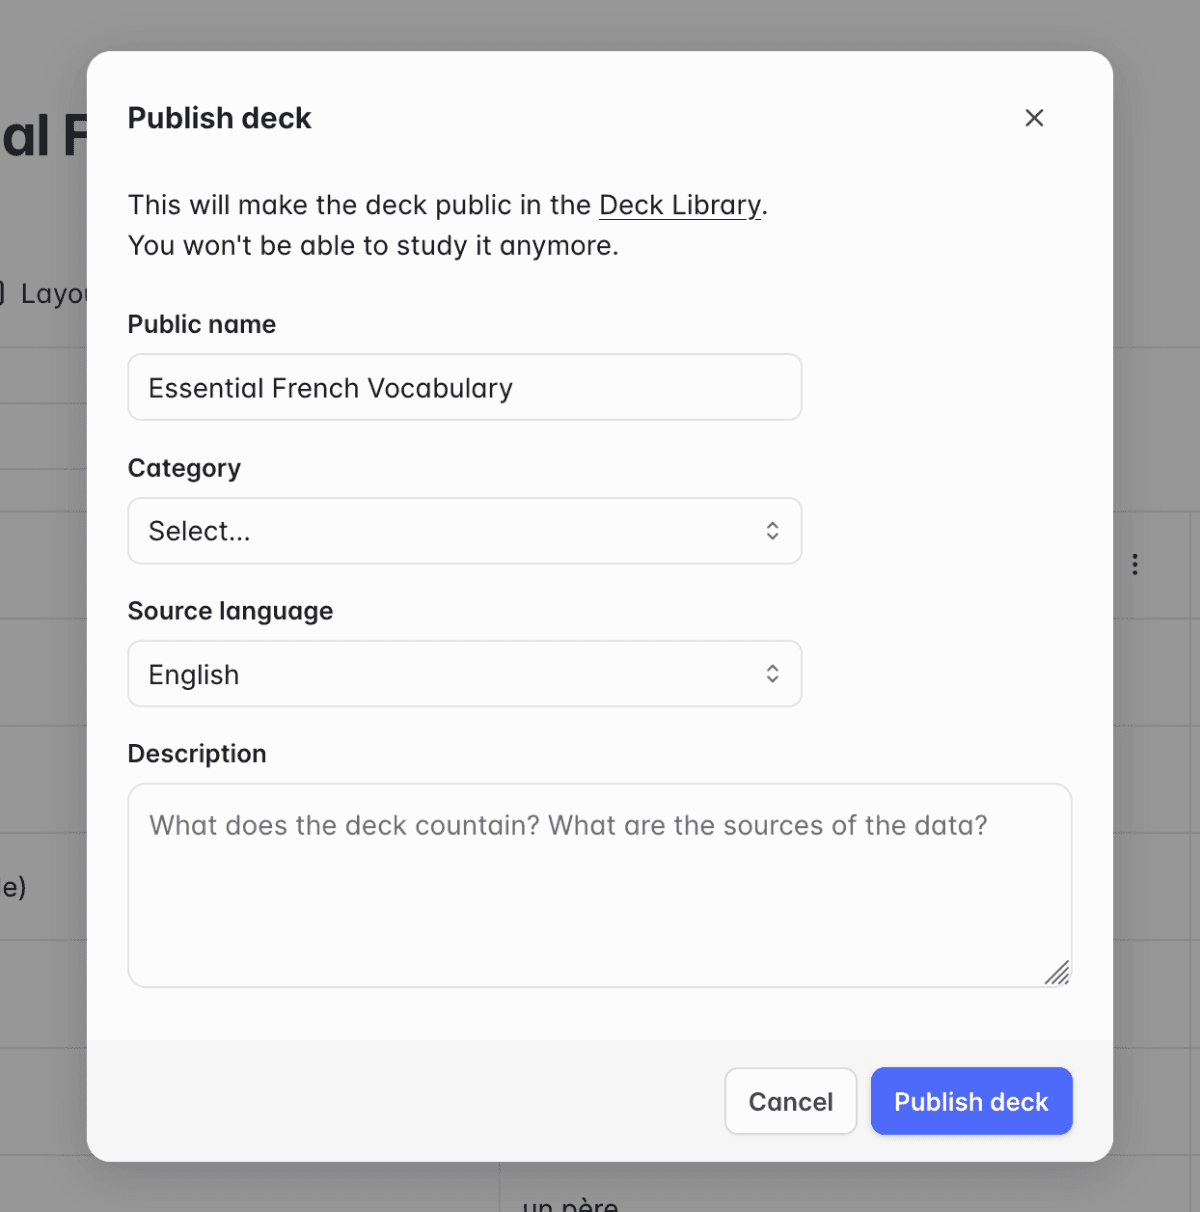Click the Category label
Screen dimensions: 1200x1212
pos(184,468)
